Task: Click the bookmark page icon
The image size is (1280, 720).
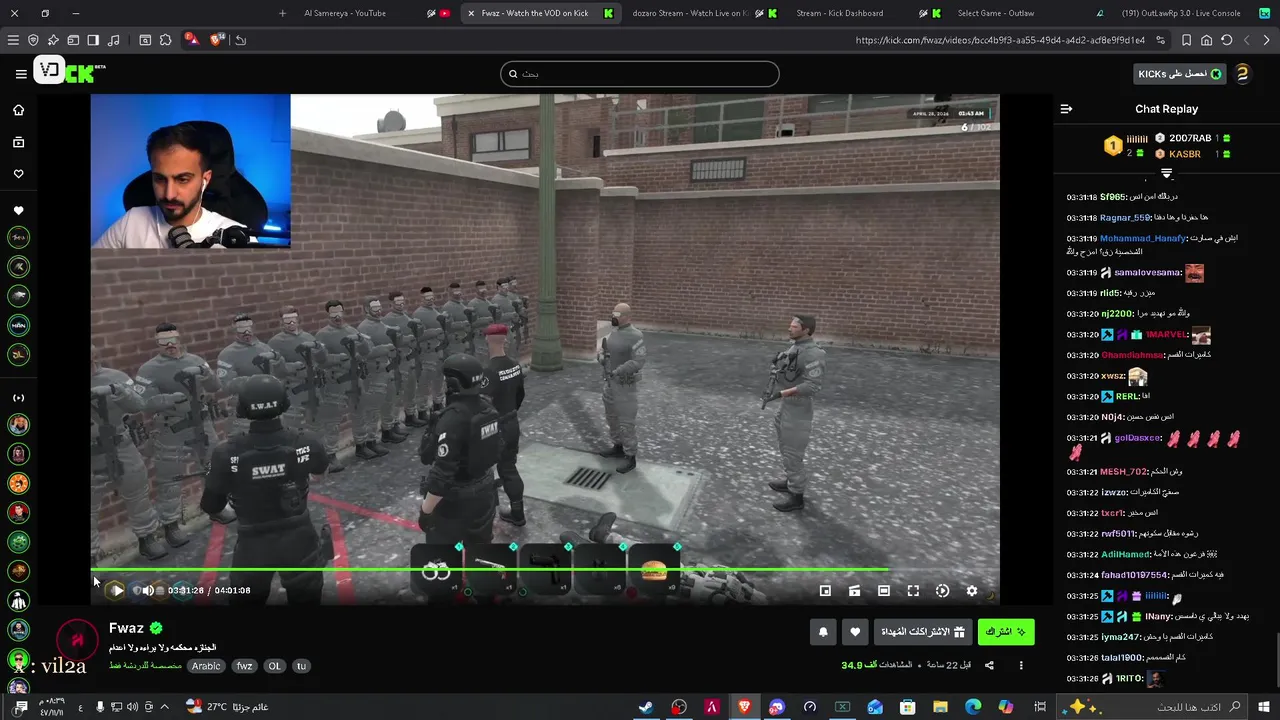Action: pyautogui.click(x=1187, y=40)
